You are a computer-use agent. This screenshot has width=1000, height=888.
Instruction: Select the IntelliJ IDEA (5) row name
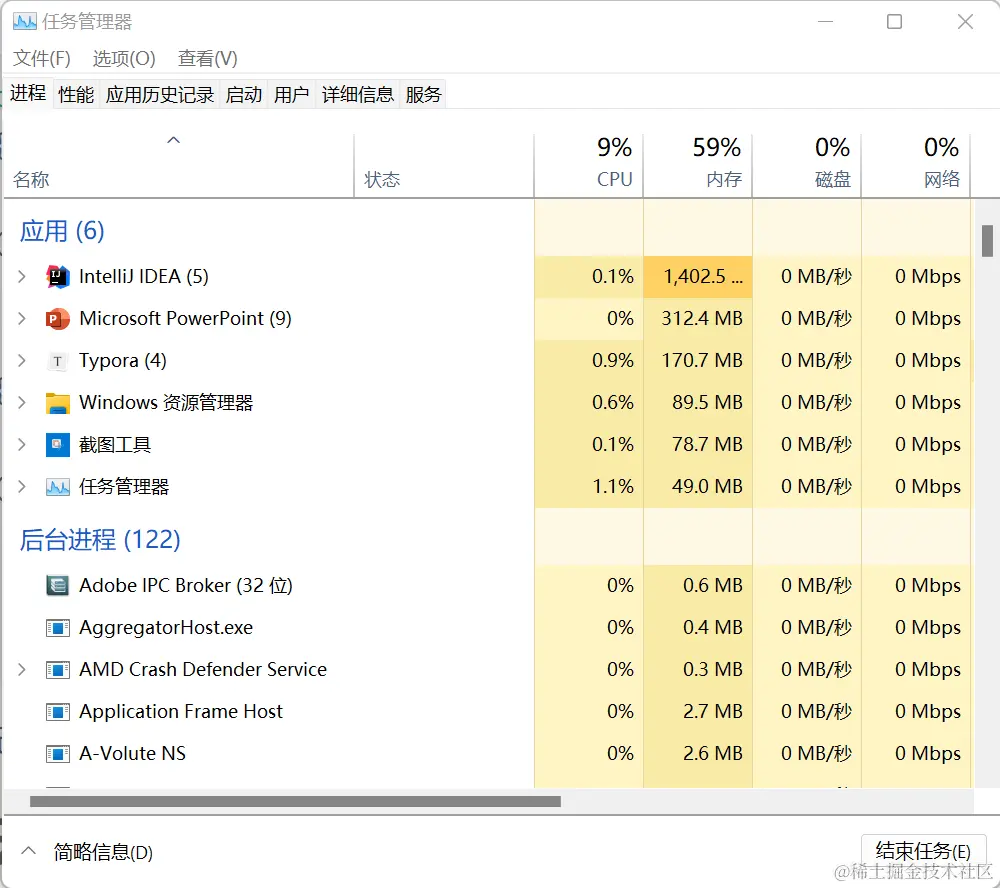point(143,276)
